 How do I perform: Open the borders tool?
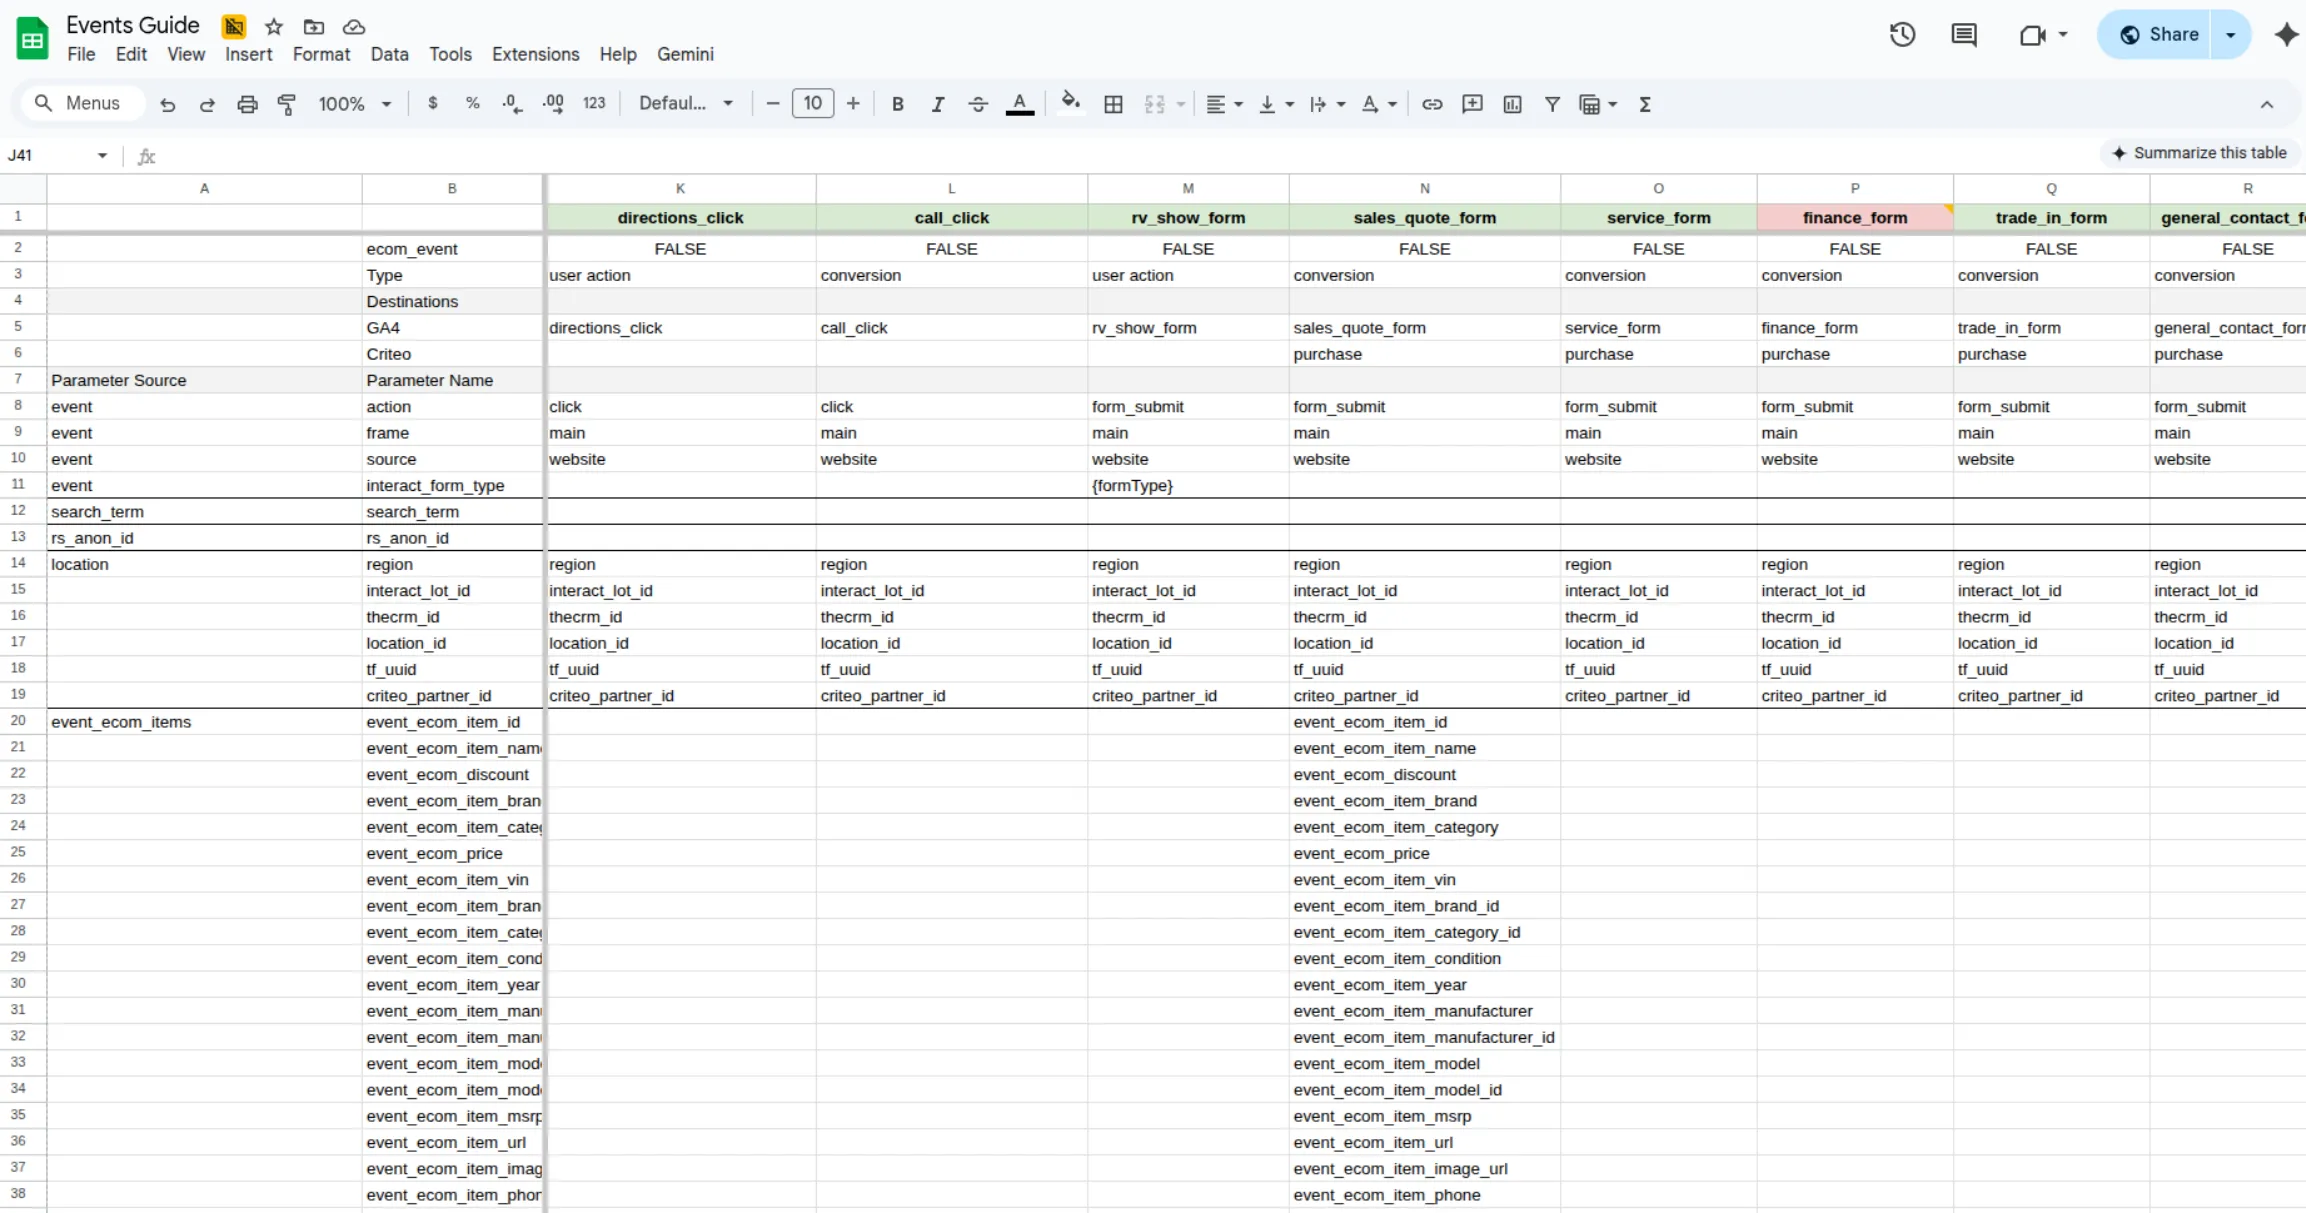point(1113,104)
